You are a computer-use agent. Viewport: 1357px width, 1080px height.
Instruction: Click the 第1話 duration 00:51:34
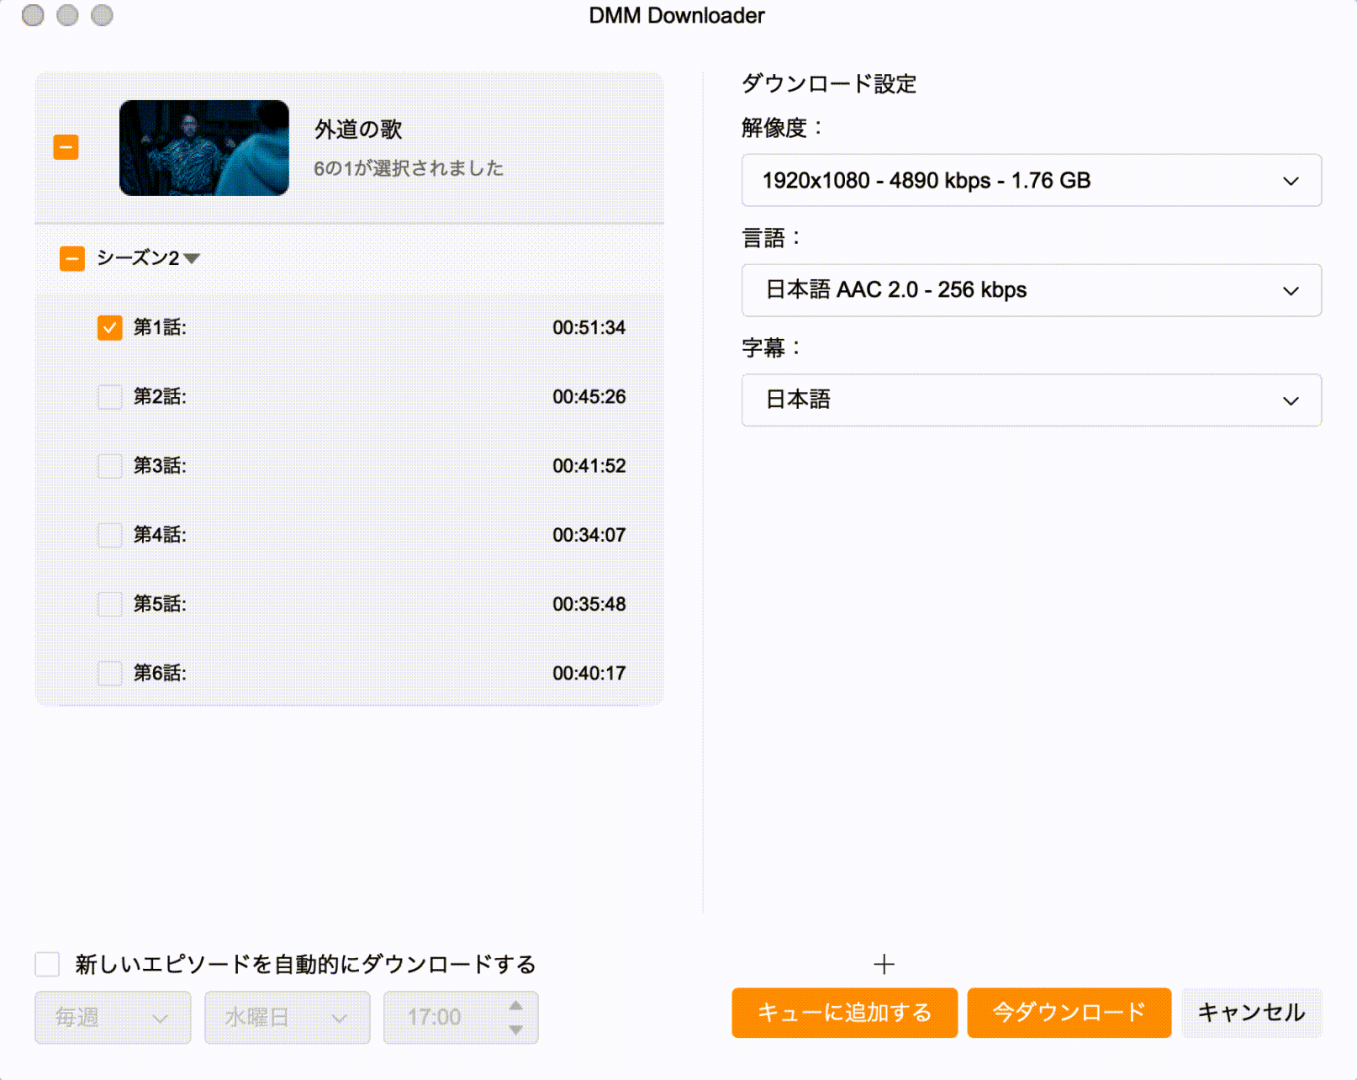pyautogui.click(x=589, y=328)
